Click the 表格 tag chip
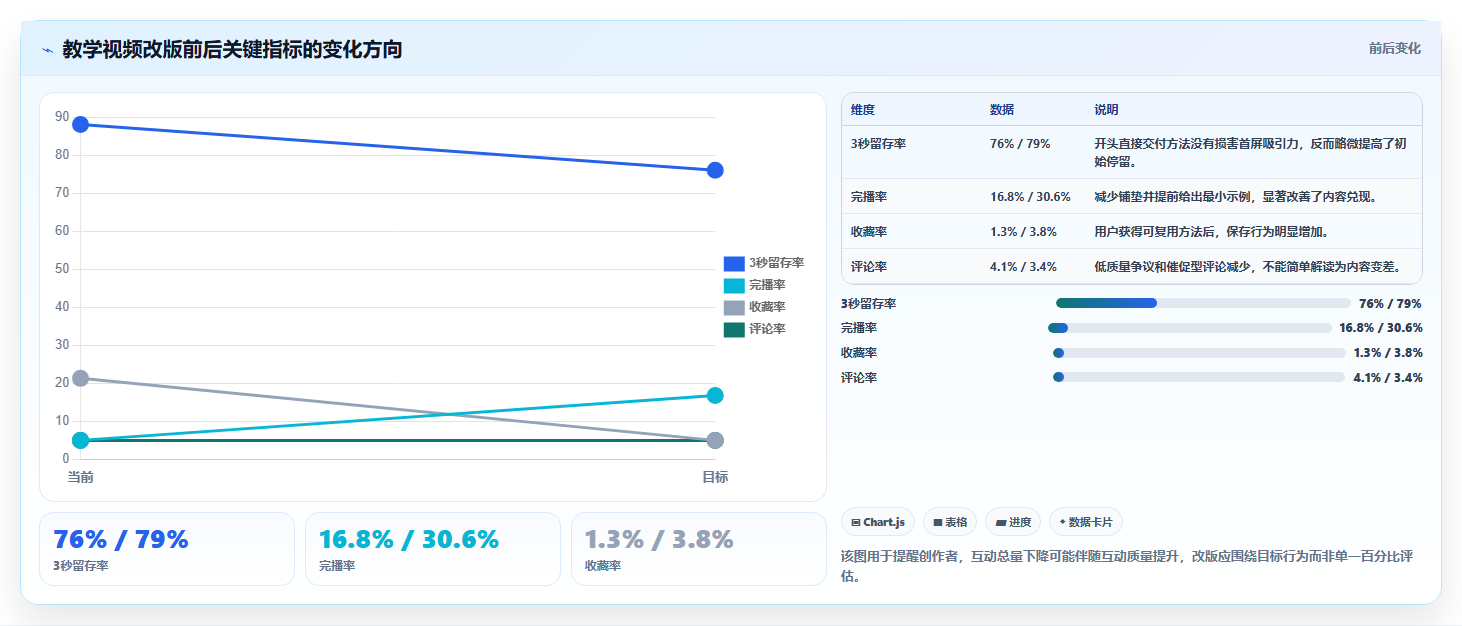Viewport: 1462px width, 626px height. (950, 522)
